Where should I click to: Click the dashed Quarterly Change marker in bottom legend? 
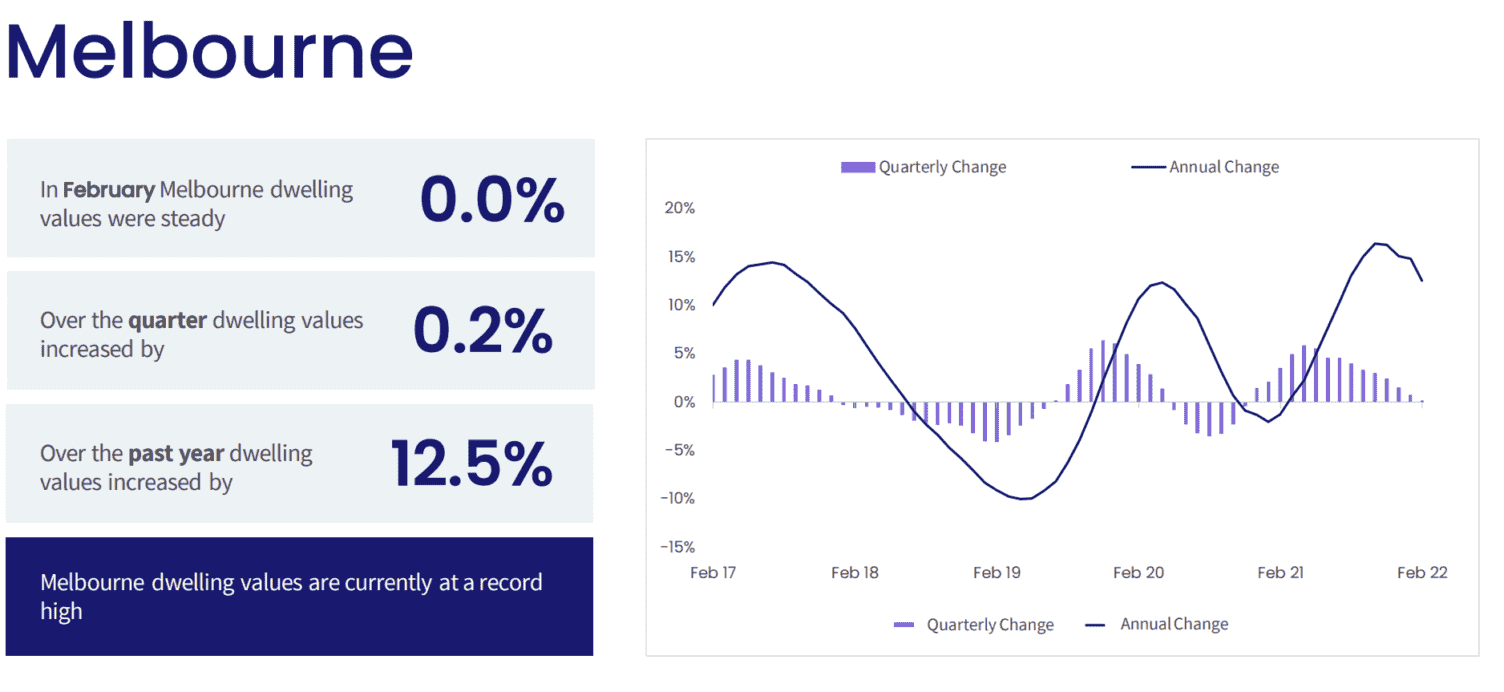click(904, 625)
